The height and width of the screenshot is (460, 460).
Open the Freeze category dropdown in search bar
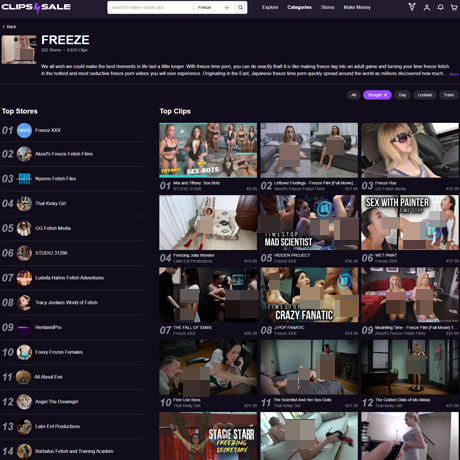[213, 7]
